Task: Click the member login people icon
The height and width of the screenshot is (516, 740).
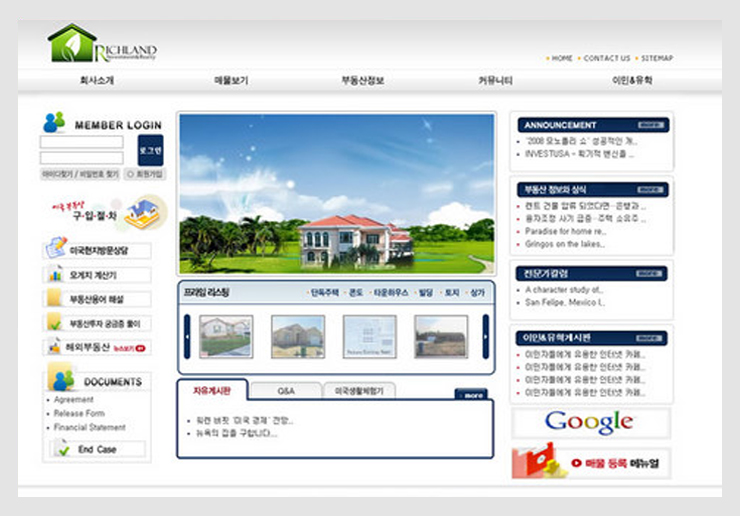Action: point(54,123)
